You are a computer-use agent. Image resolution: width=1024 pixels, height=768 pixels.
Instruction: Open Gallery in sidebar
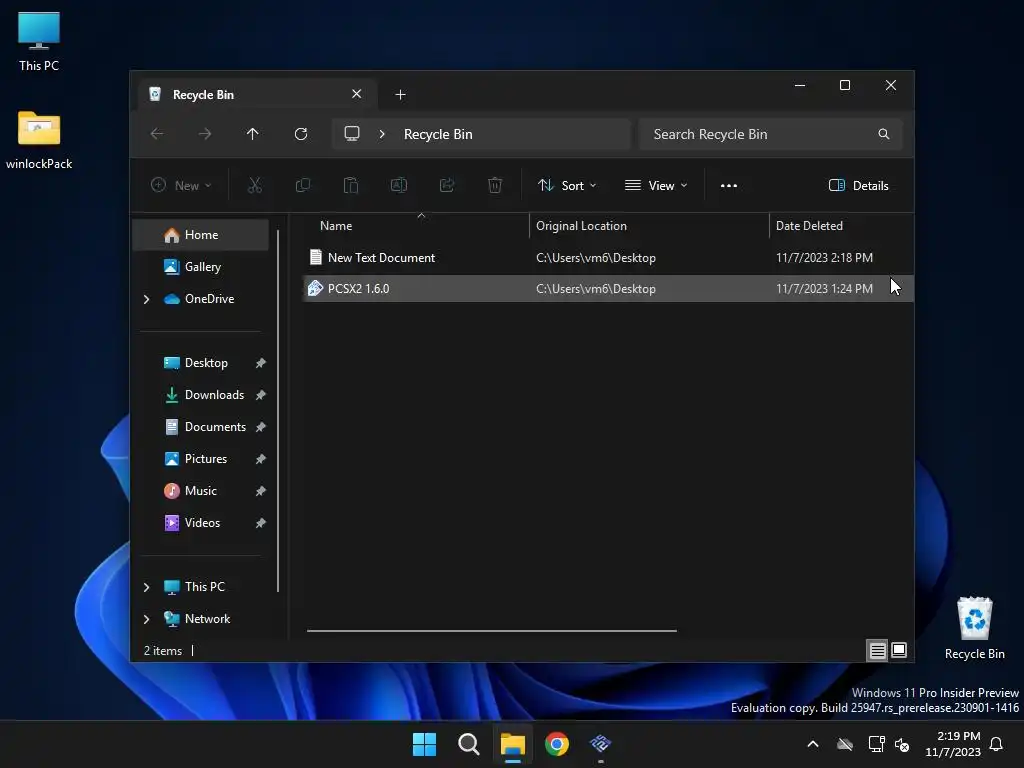coord(202,266)
